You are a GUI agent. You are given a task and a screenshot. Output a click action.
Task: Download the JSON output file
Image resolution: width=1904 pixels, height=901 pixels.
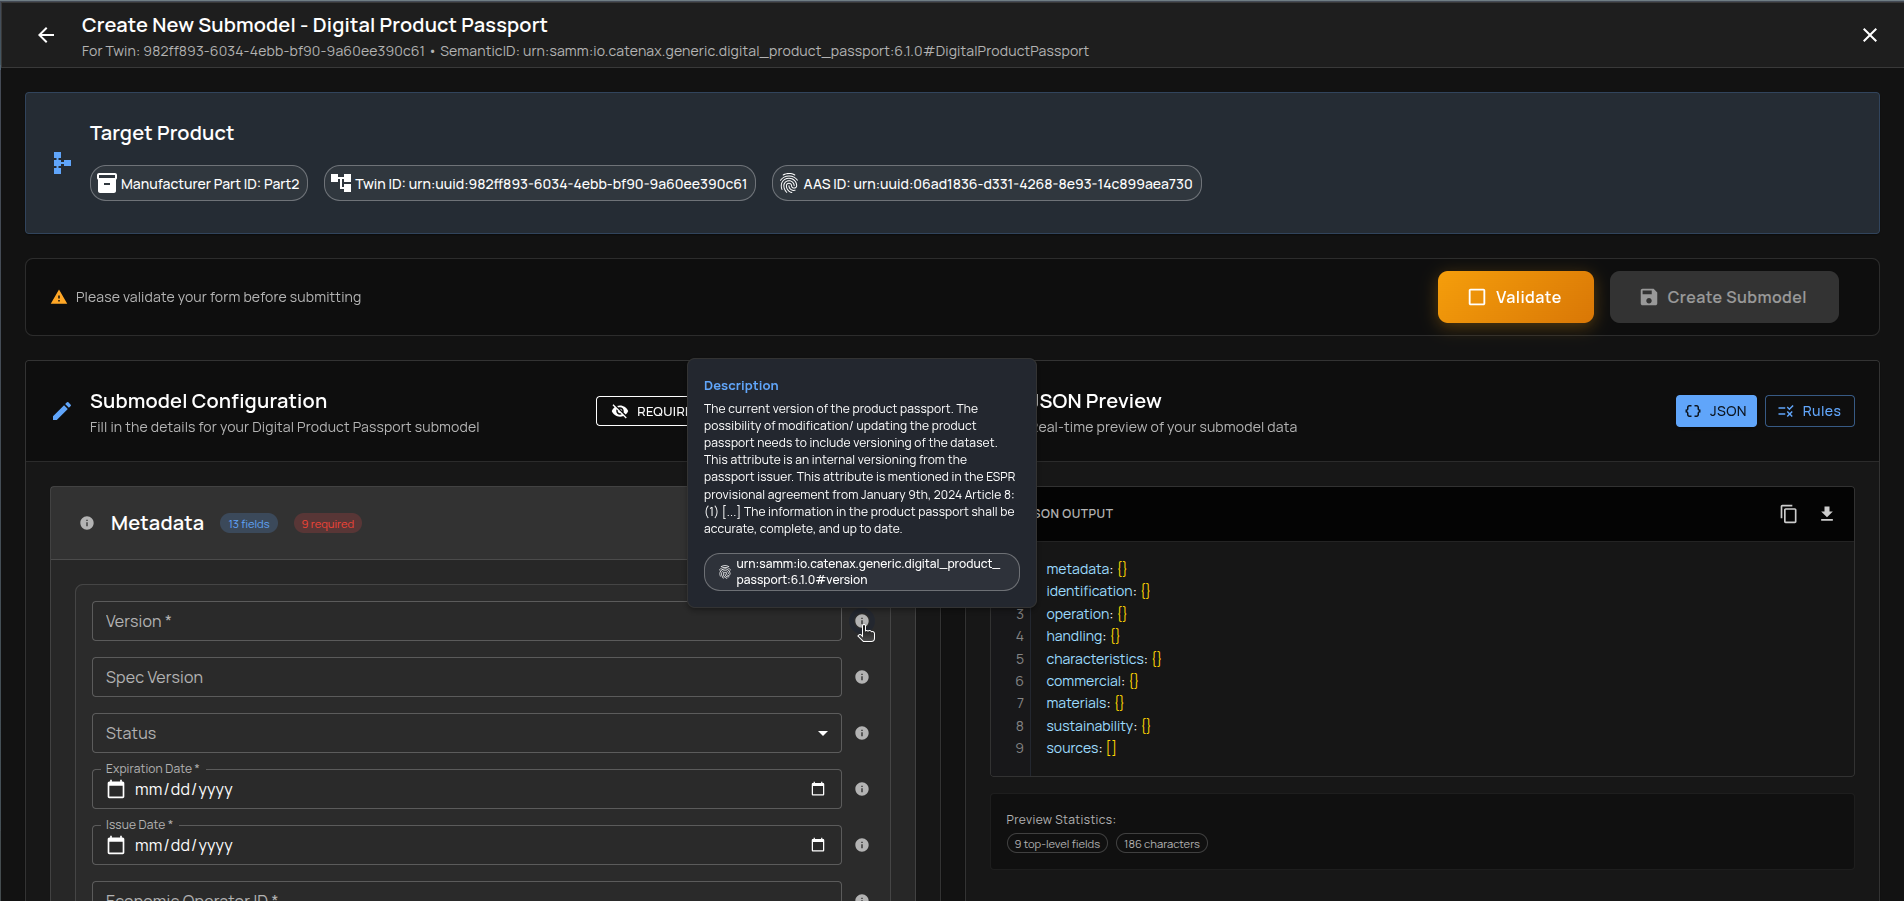click(1826, 514)
